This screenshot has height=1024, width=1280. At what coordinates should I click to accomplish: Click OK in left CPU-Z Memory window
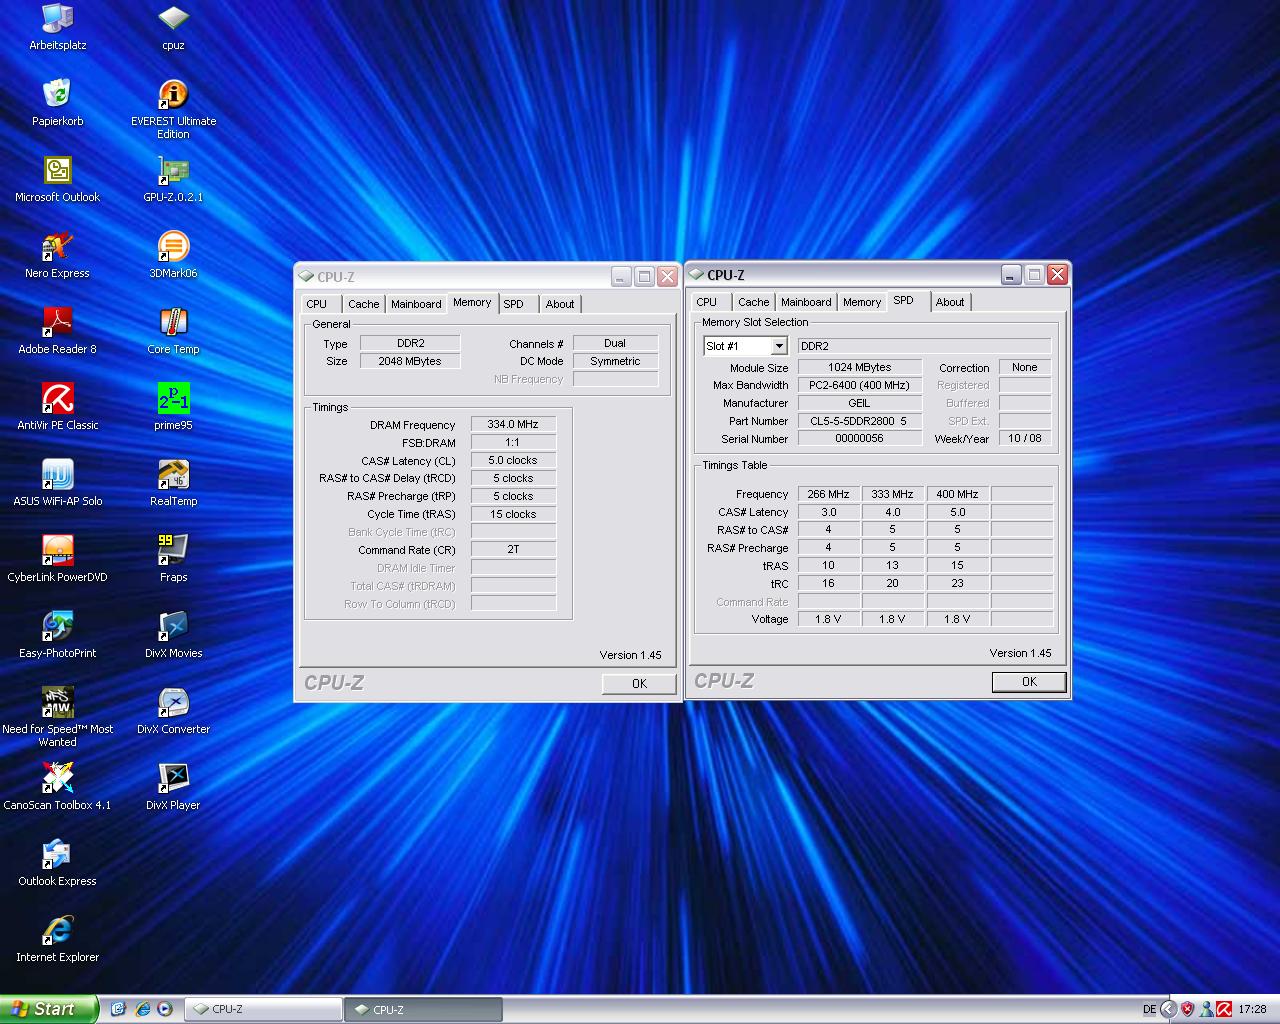[x=639, y=684]
